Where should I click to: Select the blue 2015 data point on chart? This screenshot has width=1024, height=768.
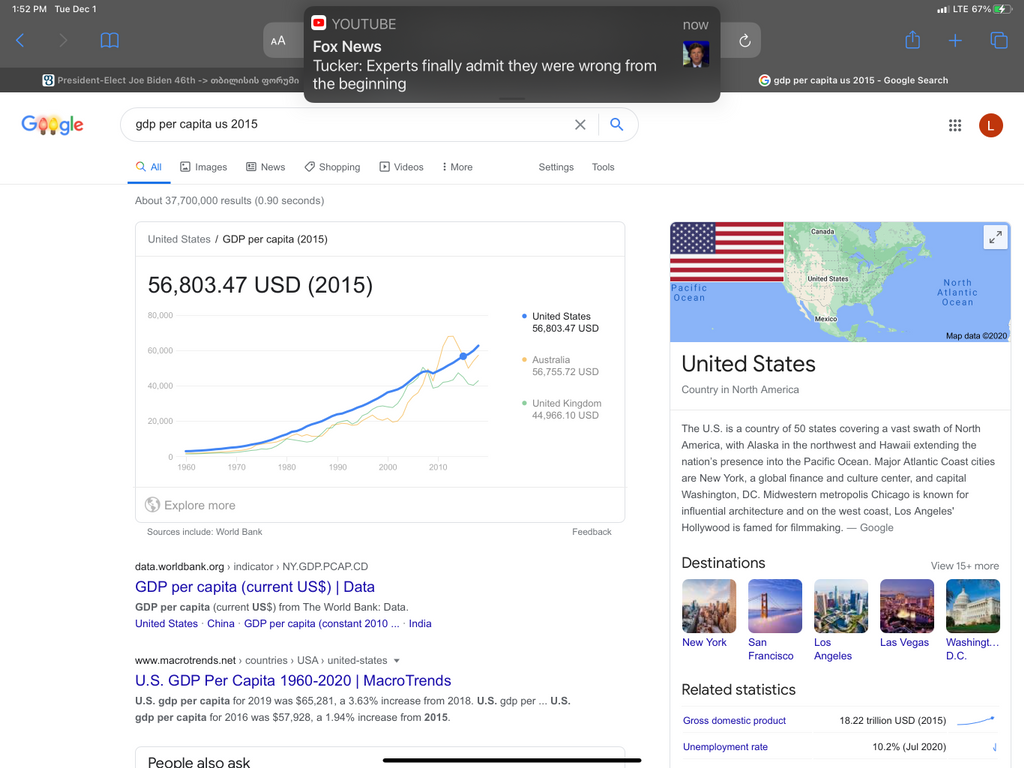point(463,356)
